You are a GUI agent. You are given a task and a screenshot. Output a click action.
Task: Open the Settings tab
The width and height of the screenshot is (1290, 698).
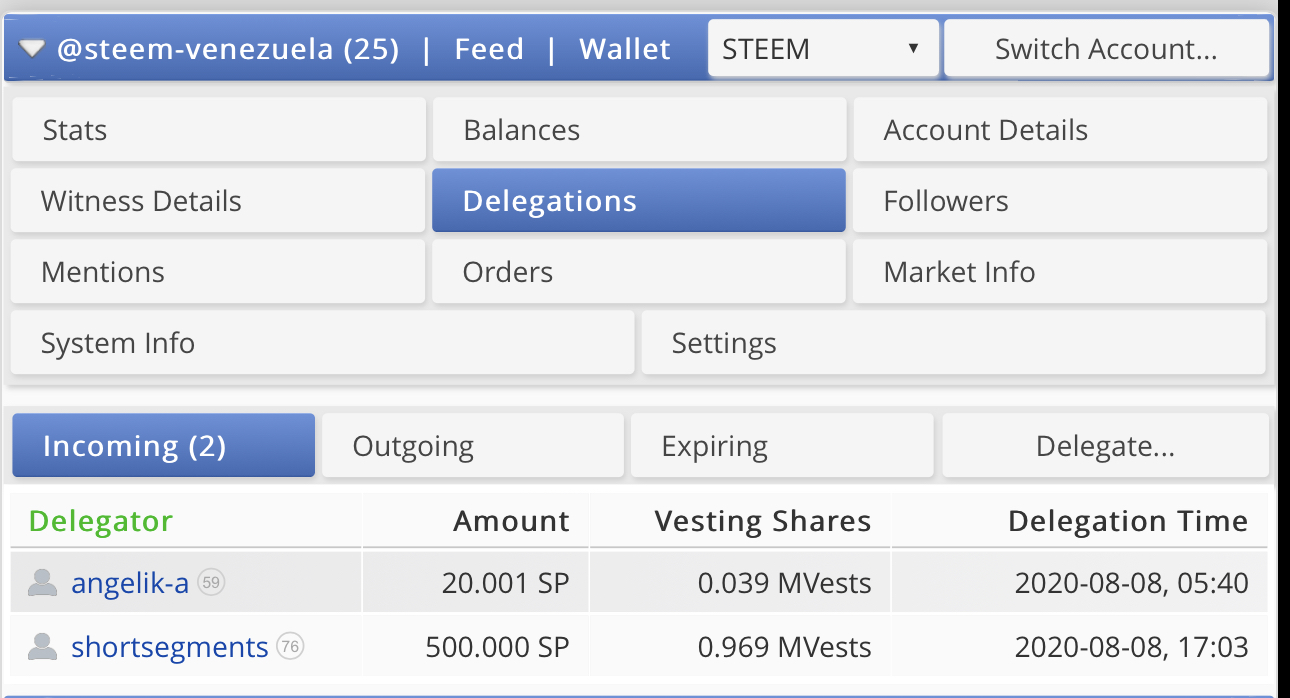click(953, 343)
